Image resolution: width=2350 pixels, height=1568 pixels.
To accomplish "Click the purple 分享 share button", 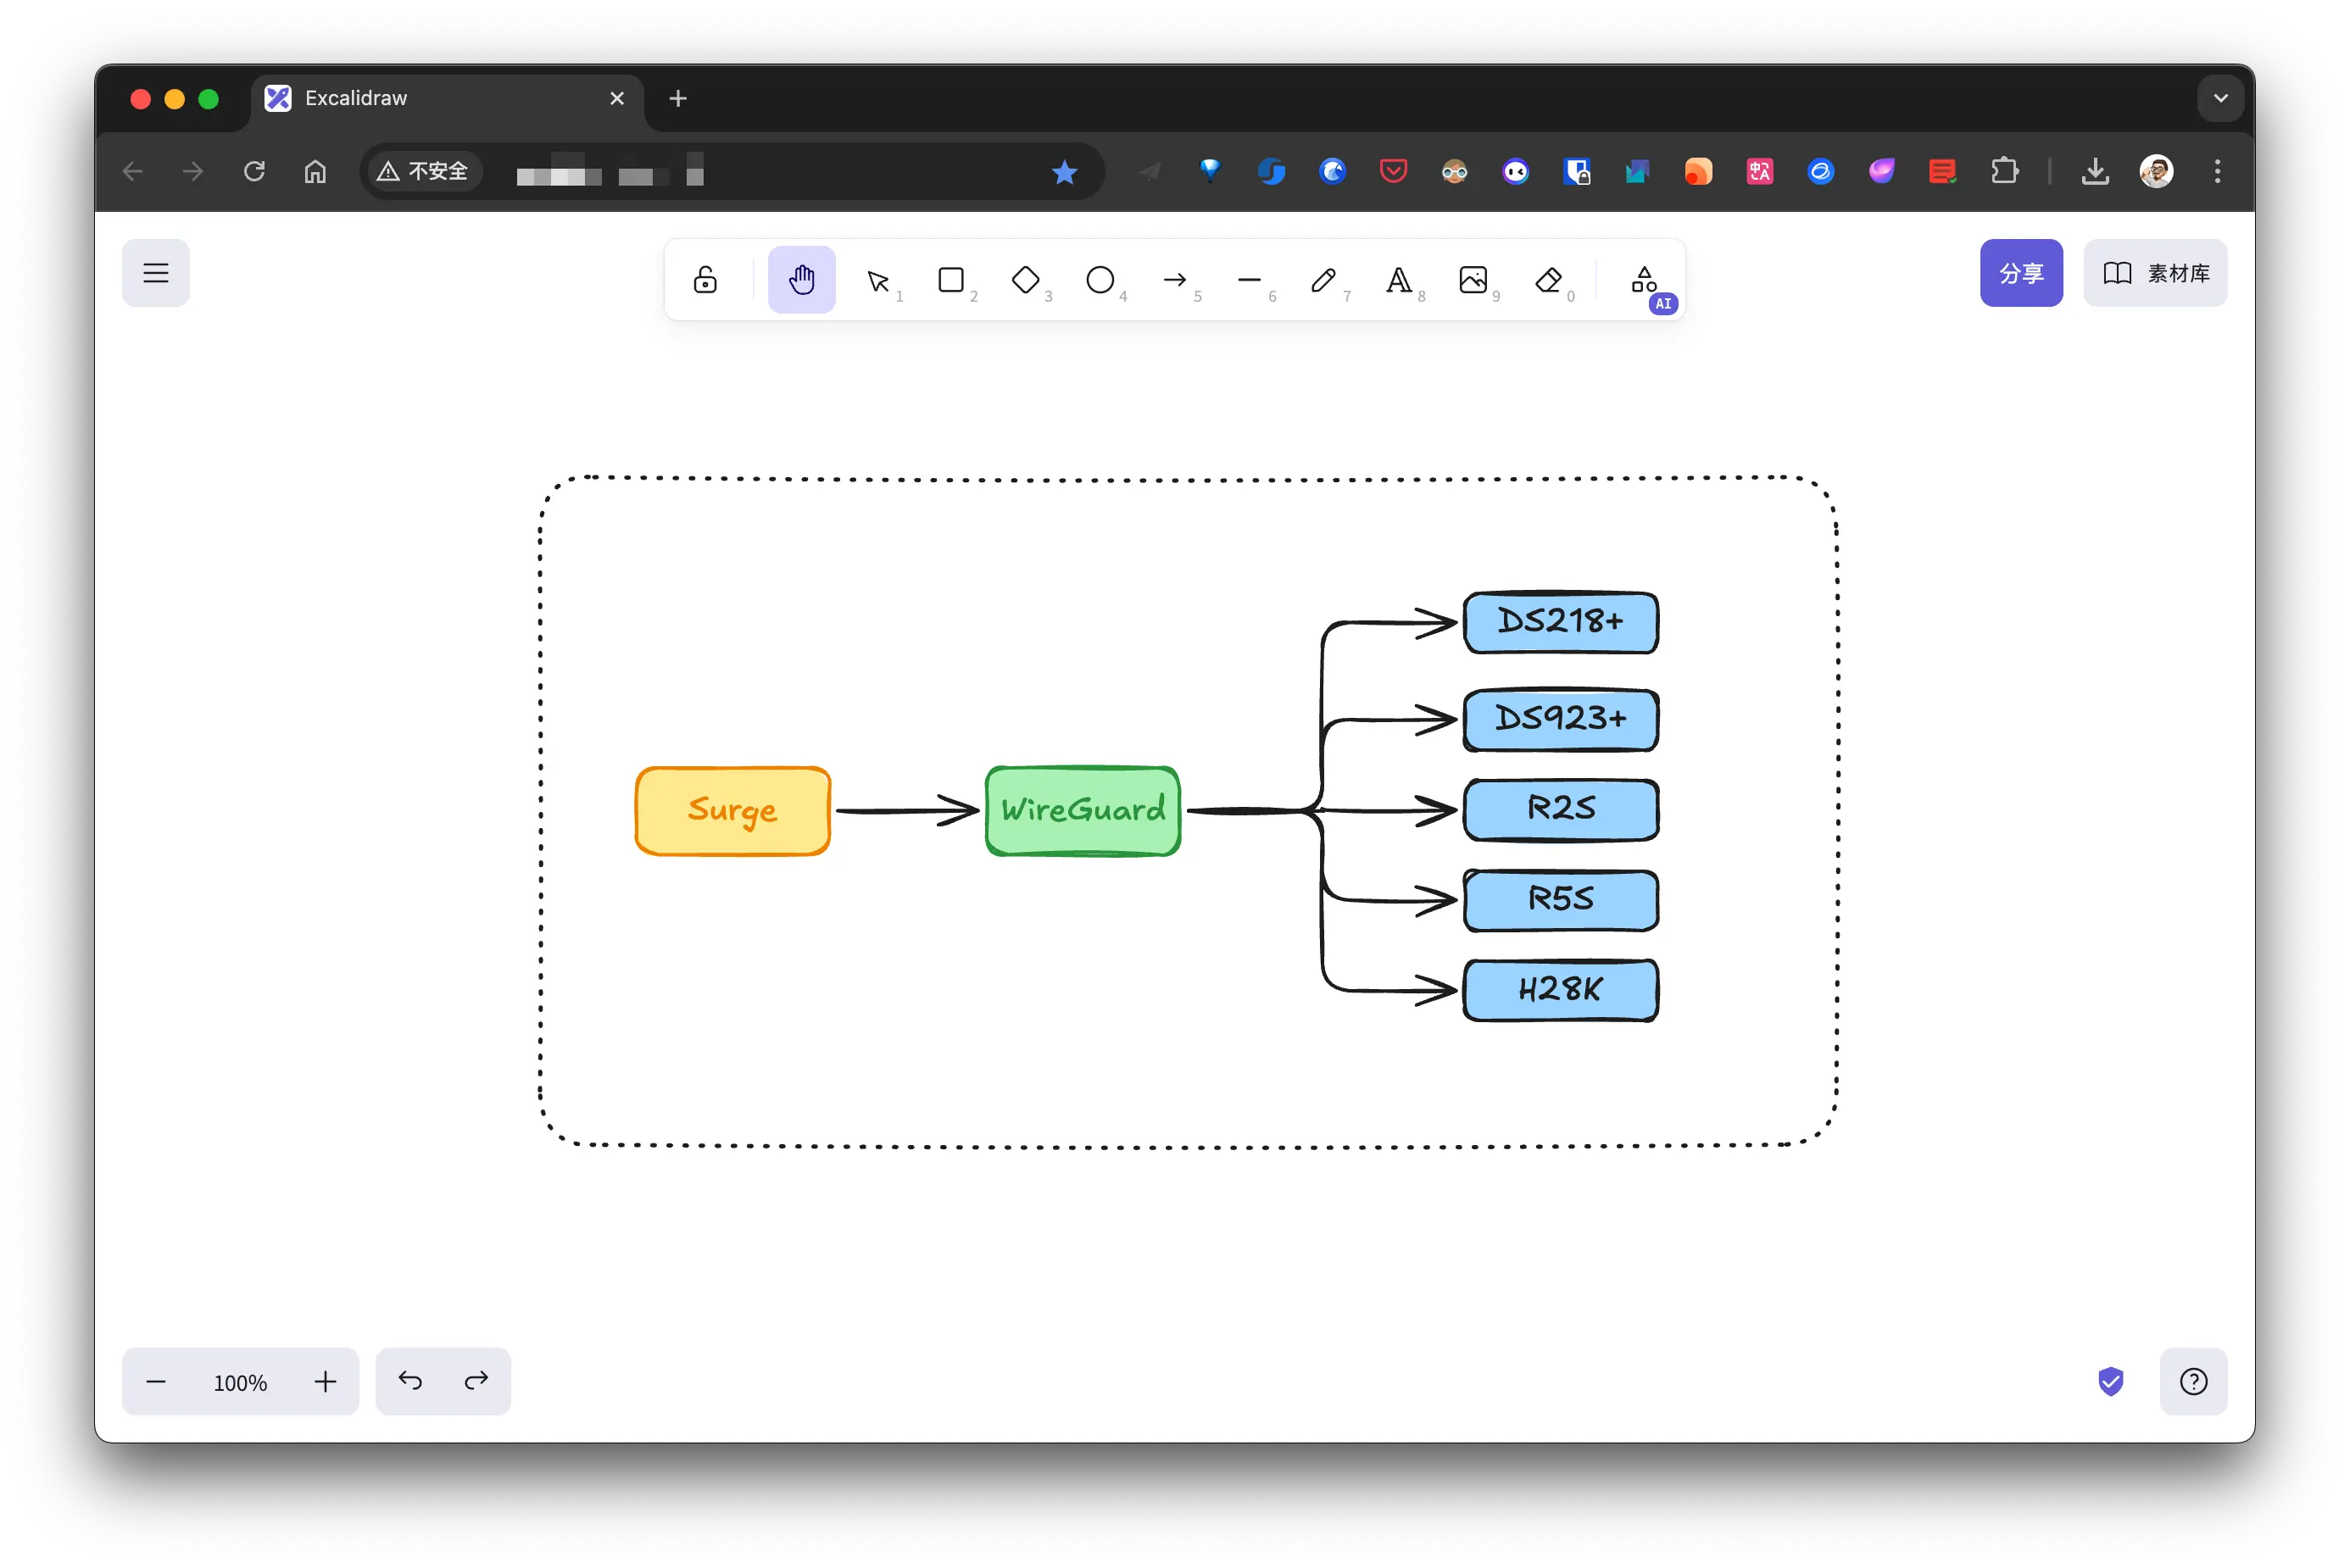I will (x=2020, y=273).
